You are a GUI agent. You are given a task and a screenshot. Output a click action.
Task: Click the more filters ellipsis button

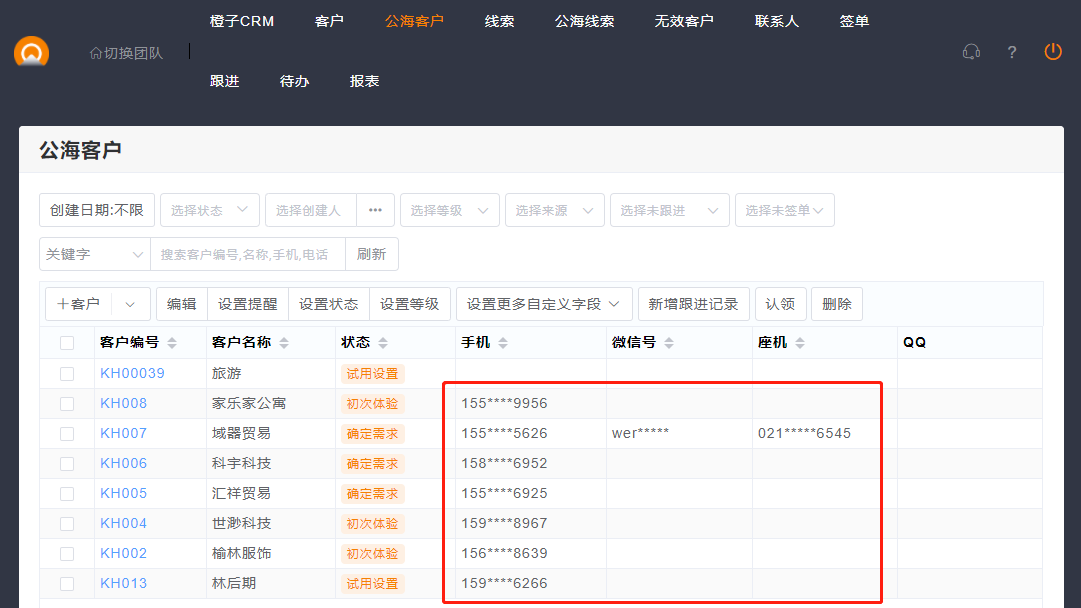[375, 210]
